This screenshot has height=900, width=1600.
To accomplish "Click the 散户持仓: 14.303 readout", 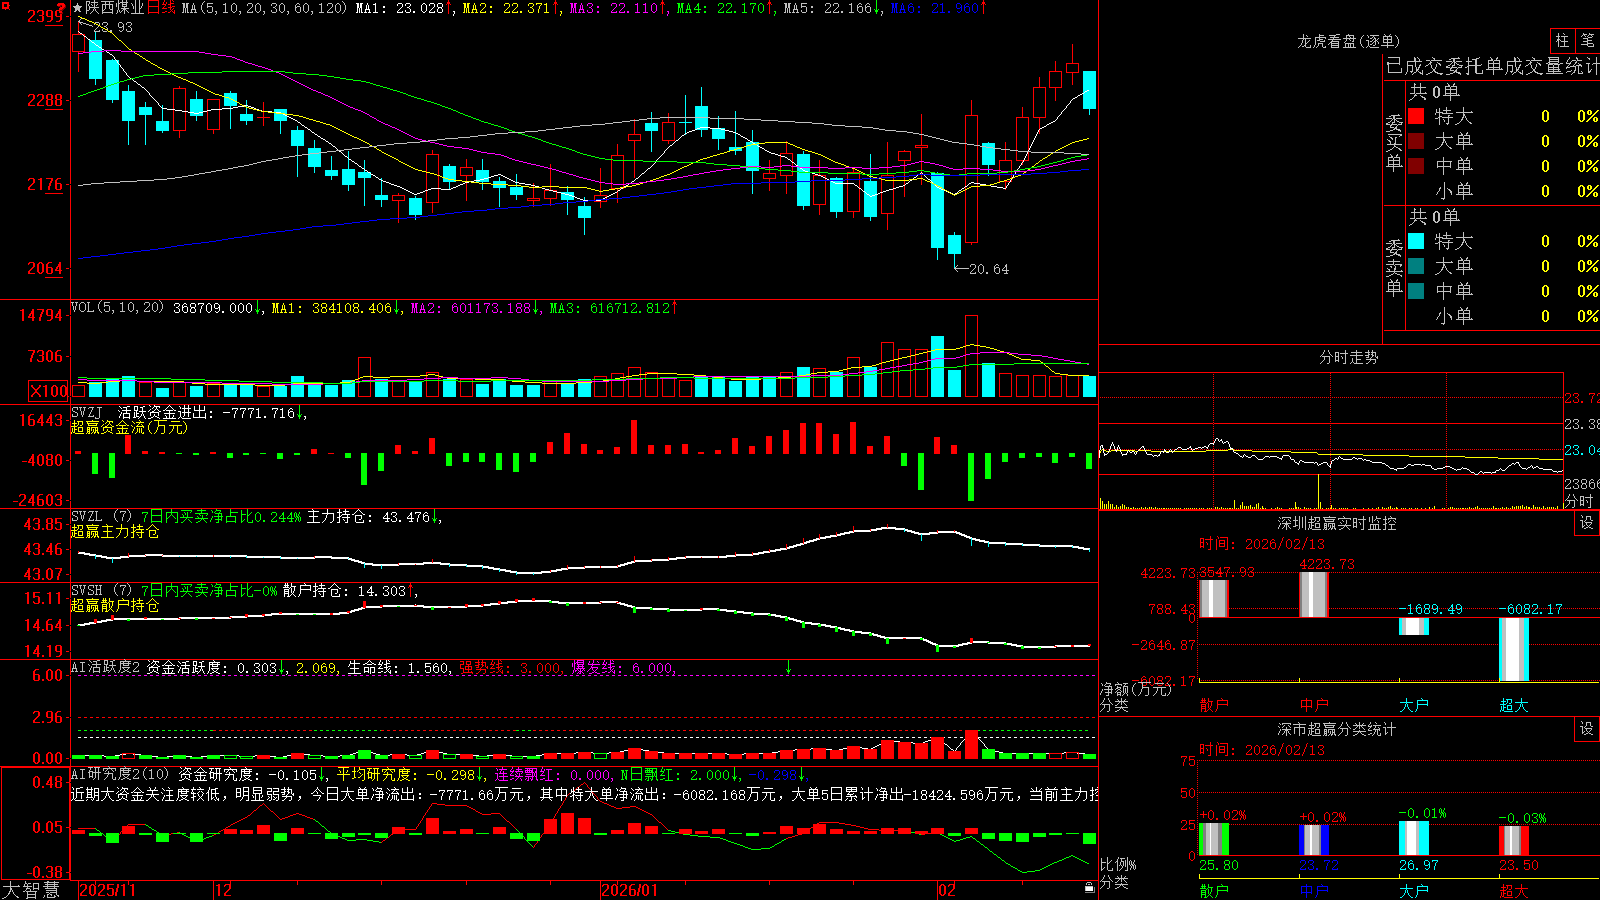I will tap(345, 591).
